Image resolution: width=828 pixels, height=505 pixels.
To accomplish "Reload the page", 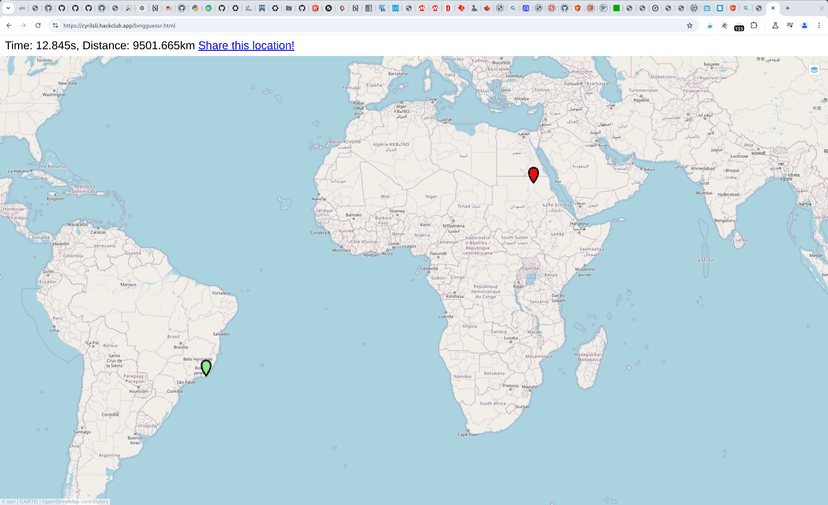I will point(38,26).
